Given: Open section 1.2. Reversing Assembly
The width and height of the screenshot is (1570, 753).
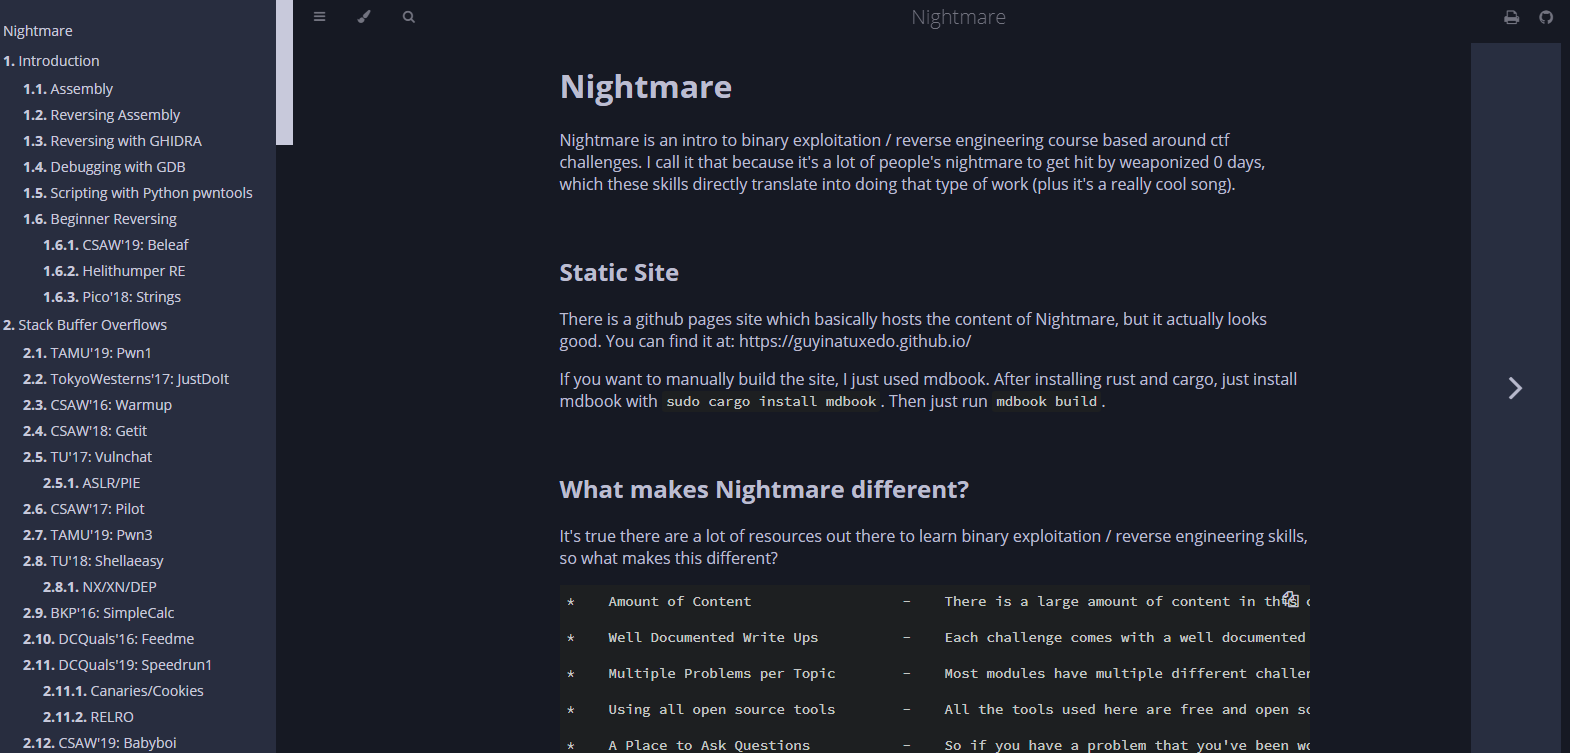Looking at the screenshot, I should (102, 115).
